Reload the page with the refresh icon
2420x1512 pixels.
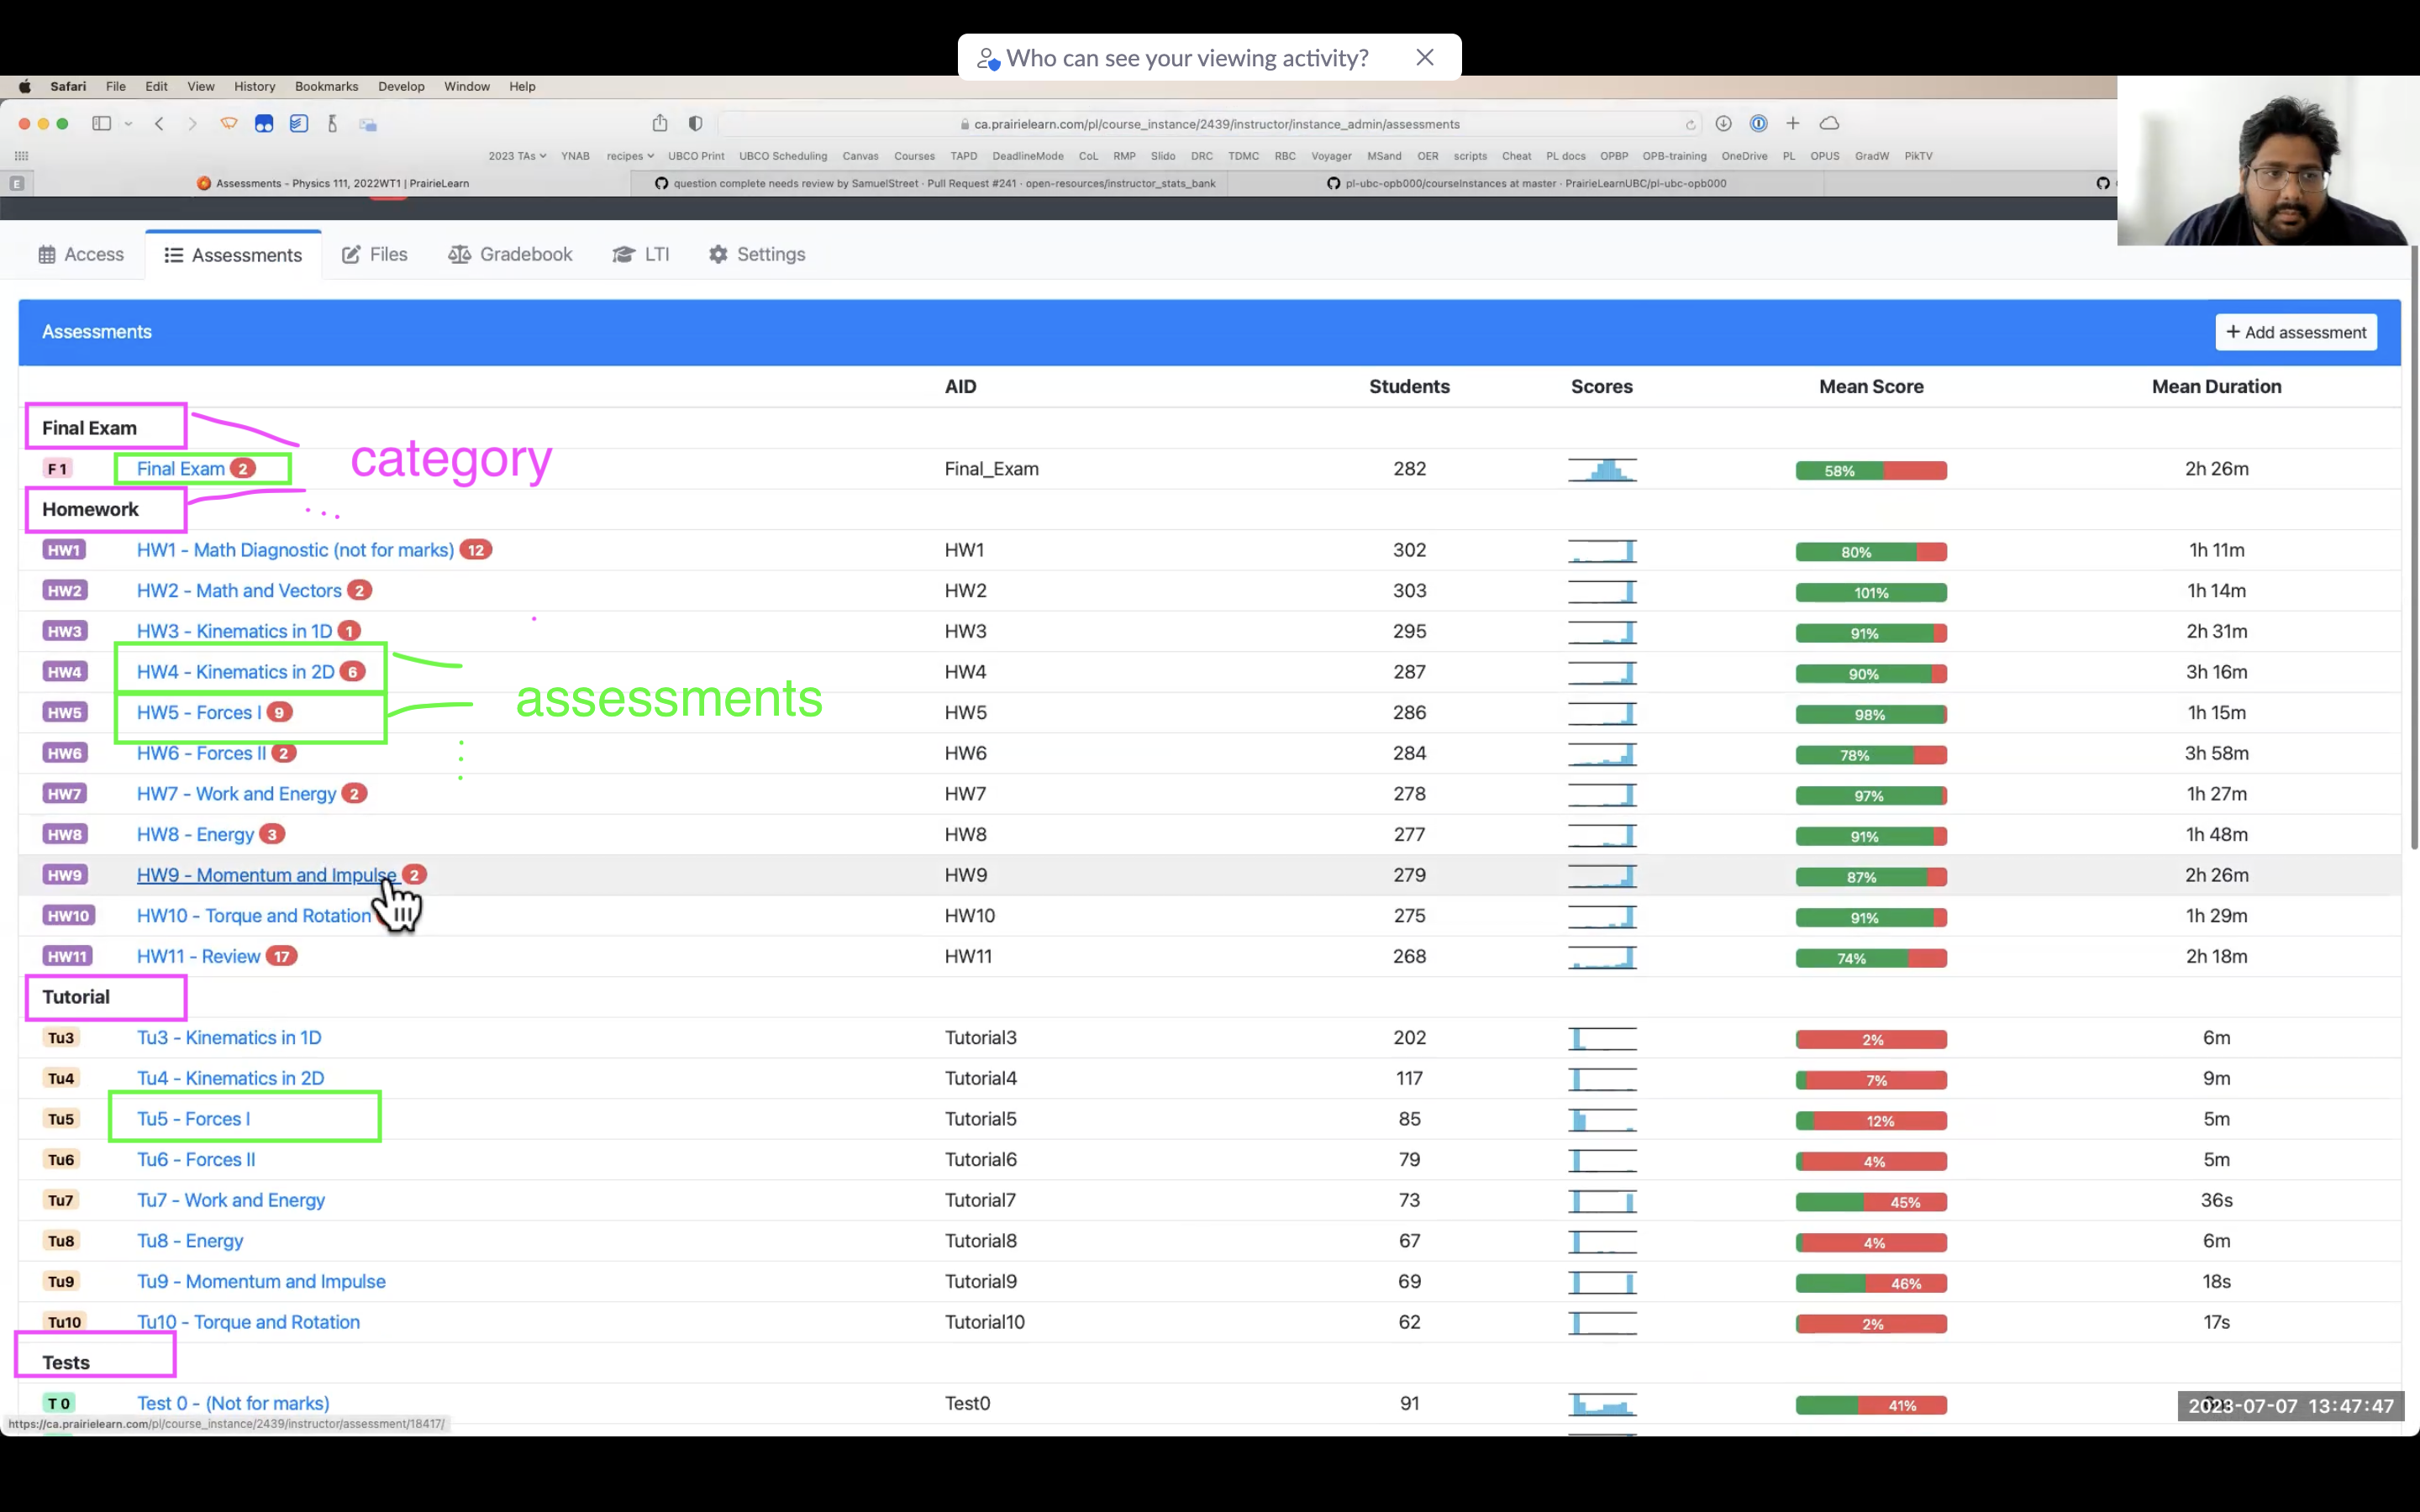[x=1690, y=125]
